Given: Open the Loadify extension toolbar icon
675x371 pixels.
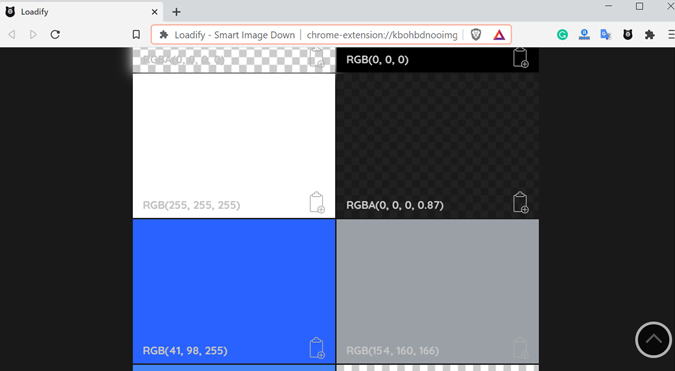Looking at the screenshot, I should (628, 35).
